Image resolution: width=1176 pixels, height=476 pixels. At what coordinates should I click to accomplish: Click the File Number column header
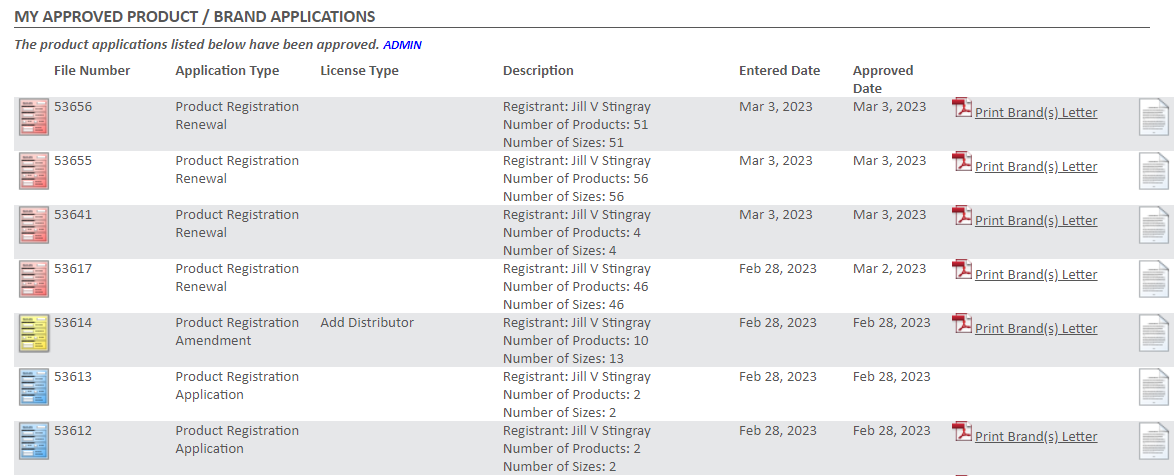coord(92,70)
